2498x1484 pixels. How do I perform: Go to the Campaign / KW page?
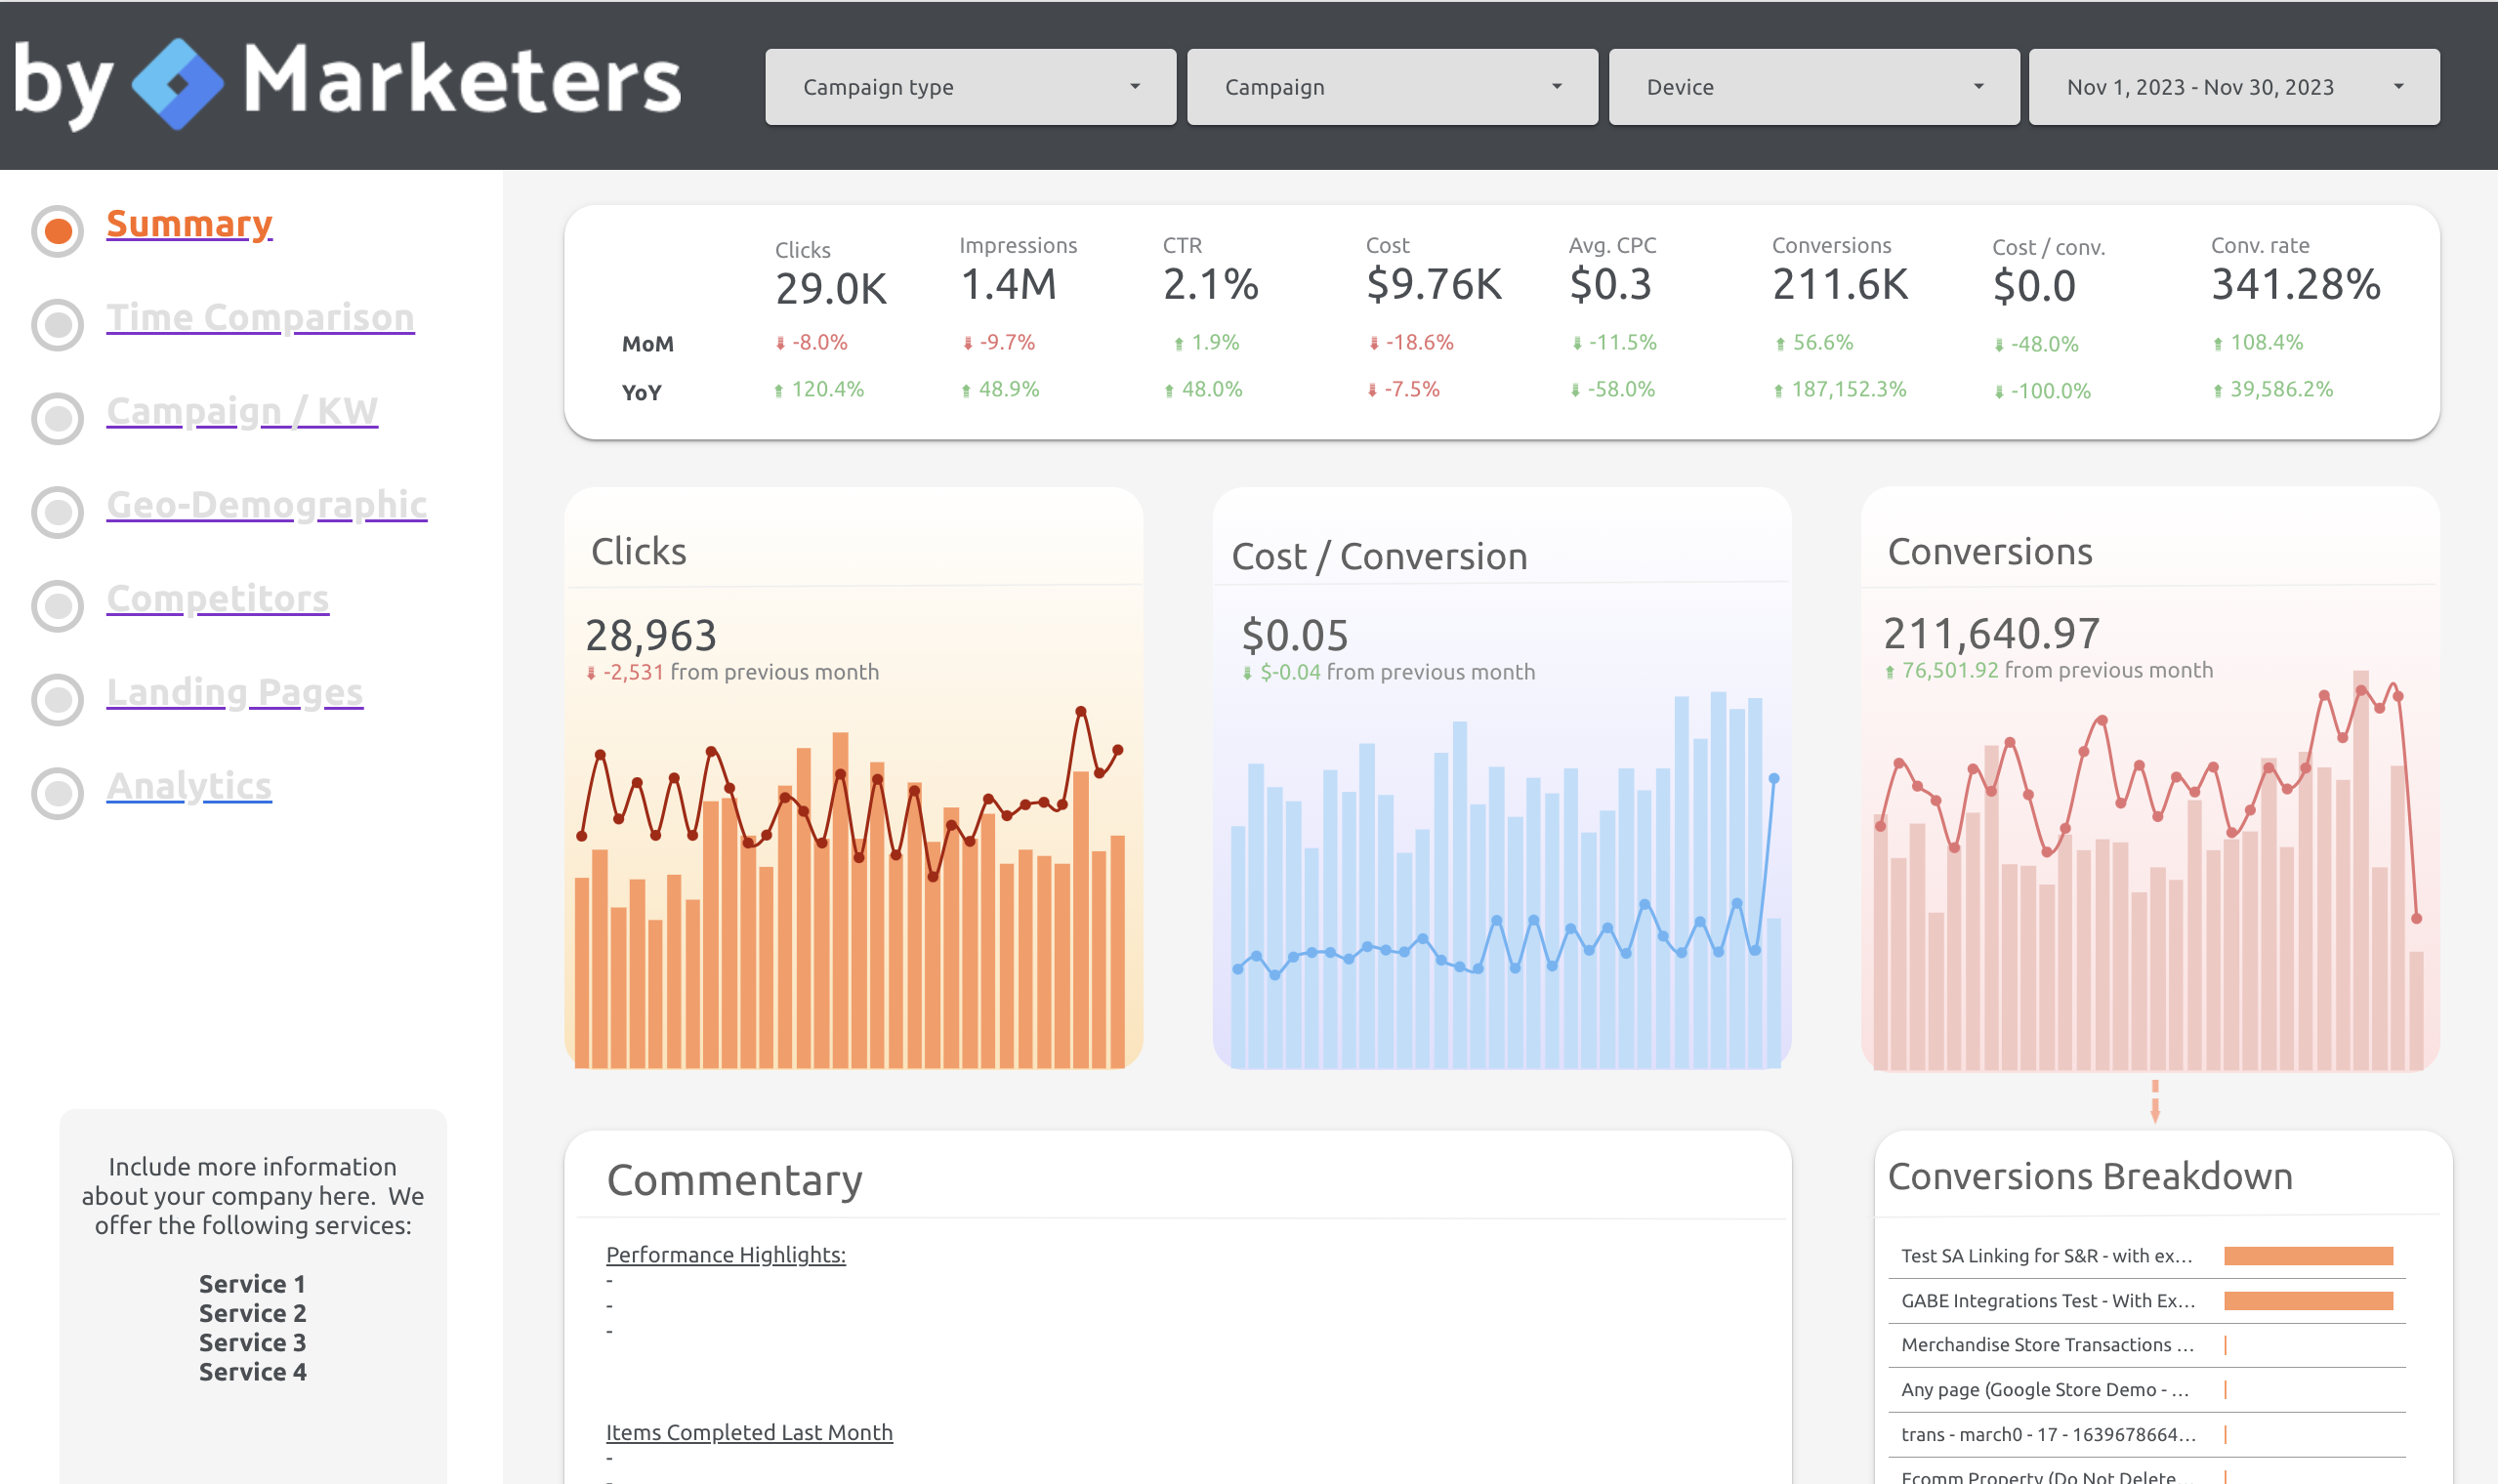(x=242, y=411)
